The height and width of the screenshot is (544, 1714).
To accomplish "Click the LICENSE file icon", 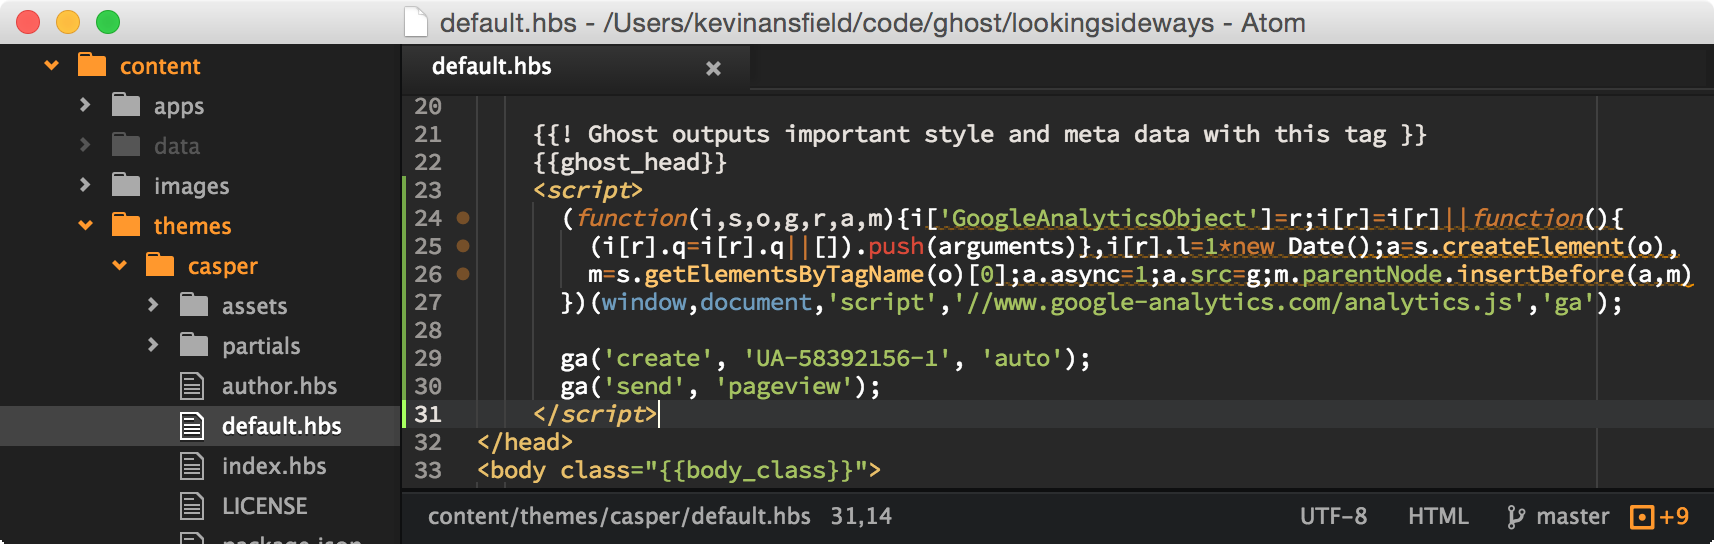I will [192, 506].
